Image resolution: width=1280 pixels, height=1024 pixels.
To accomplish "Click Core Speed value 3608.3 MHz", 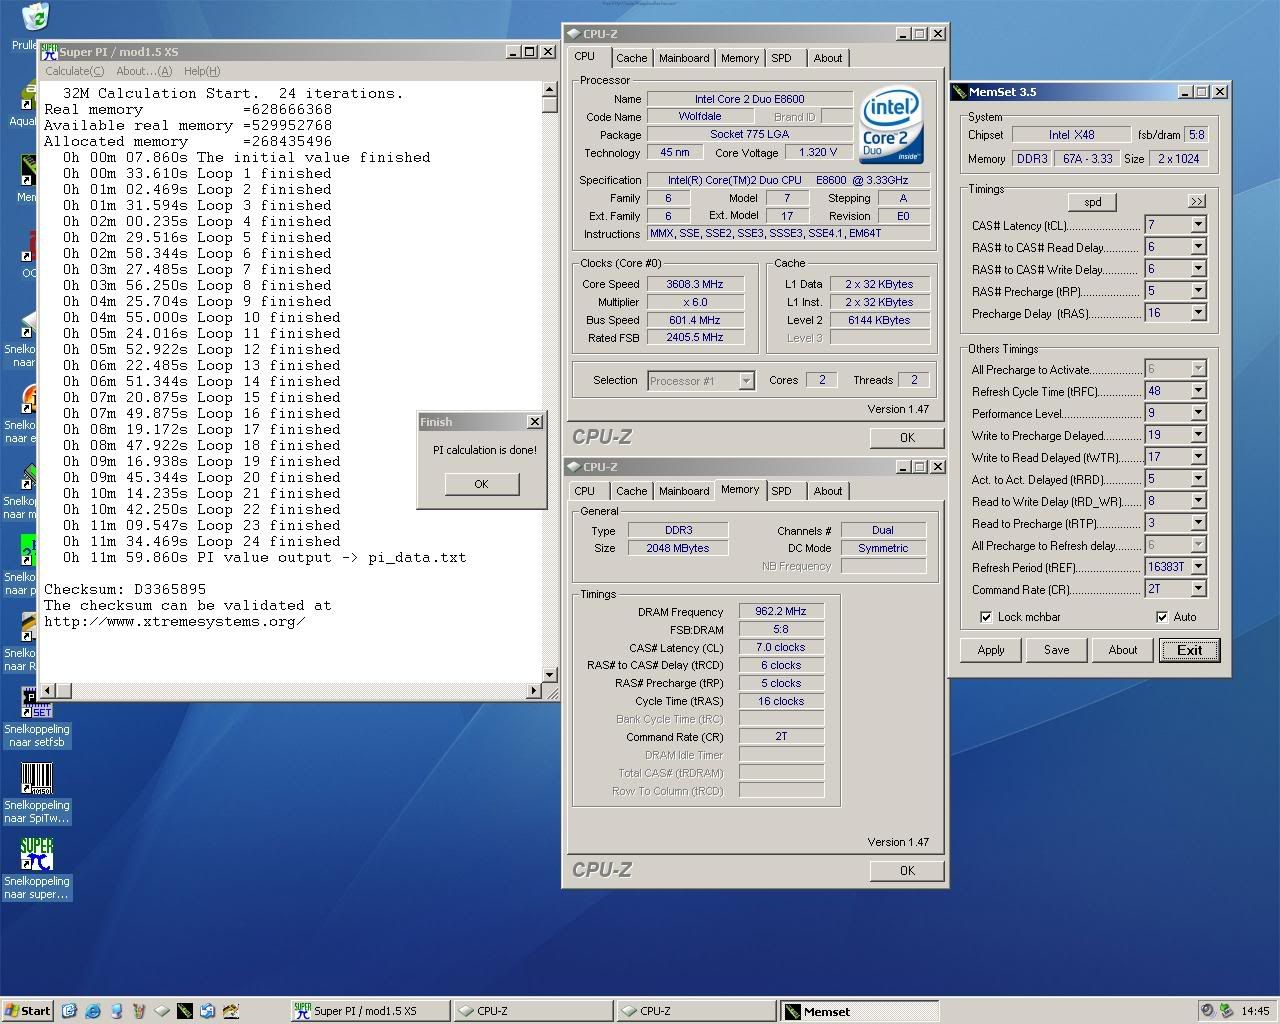I will (695, 284).
